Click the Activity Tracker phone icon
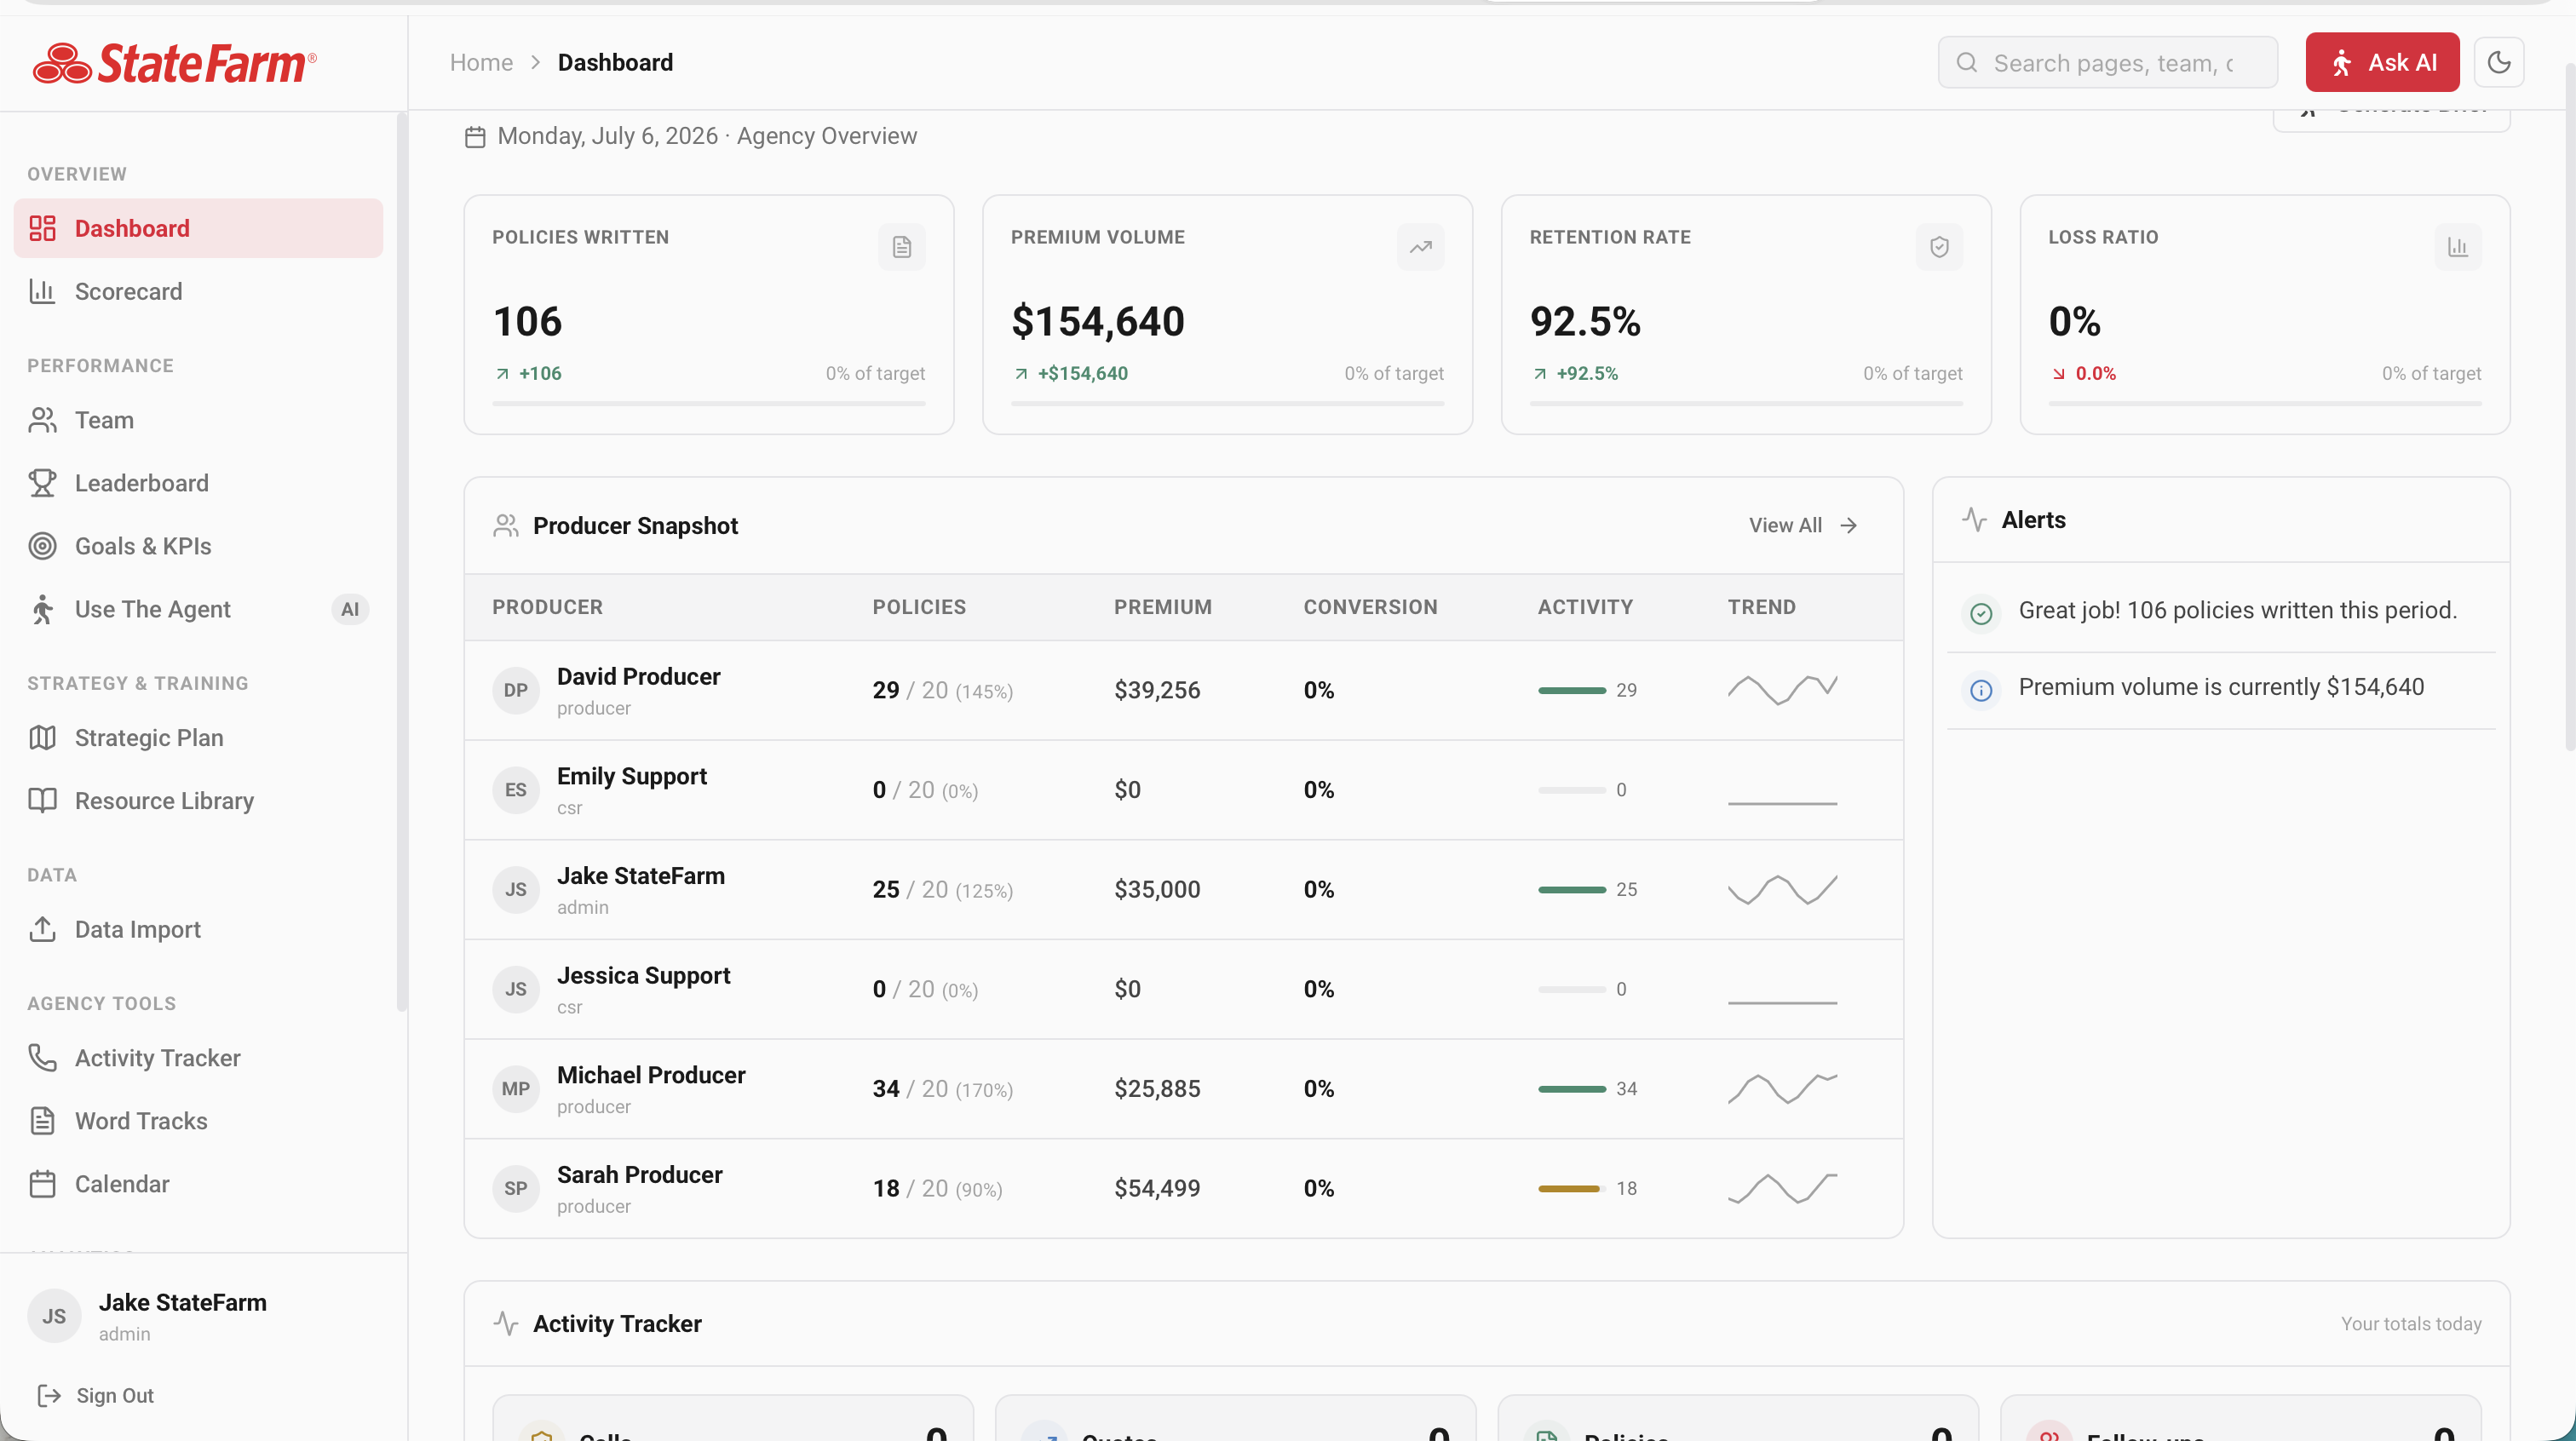Image resolution: width=2576 pixels, height=1441 pixels. coord(42,1057)
